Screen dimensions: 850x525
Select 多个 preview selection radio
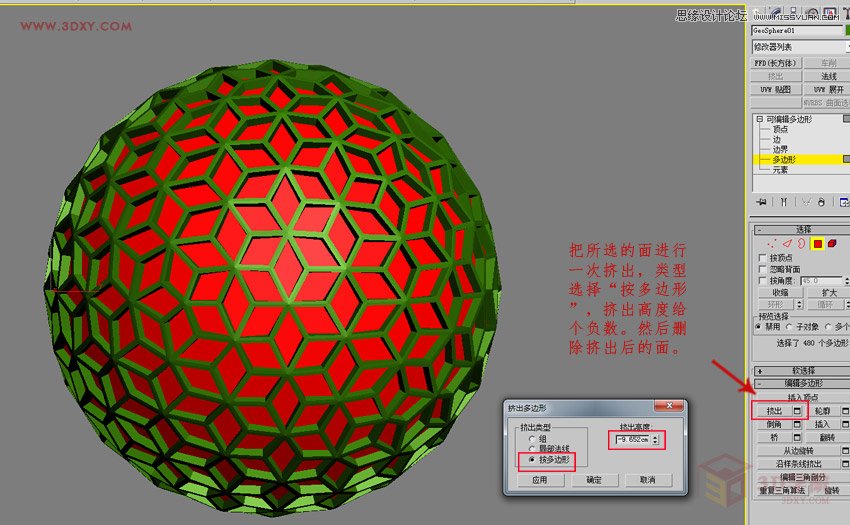[828, 327]
